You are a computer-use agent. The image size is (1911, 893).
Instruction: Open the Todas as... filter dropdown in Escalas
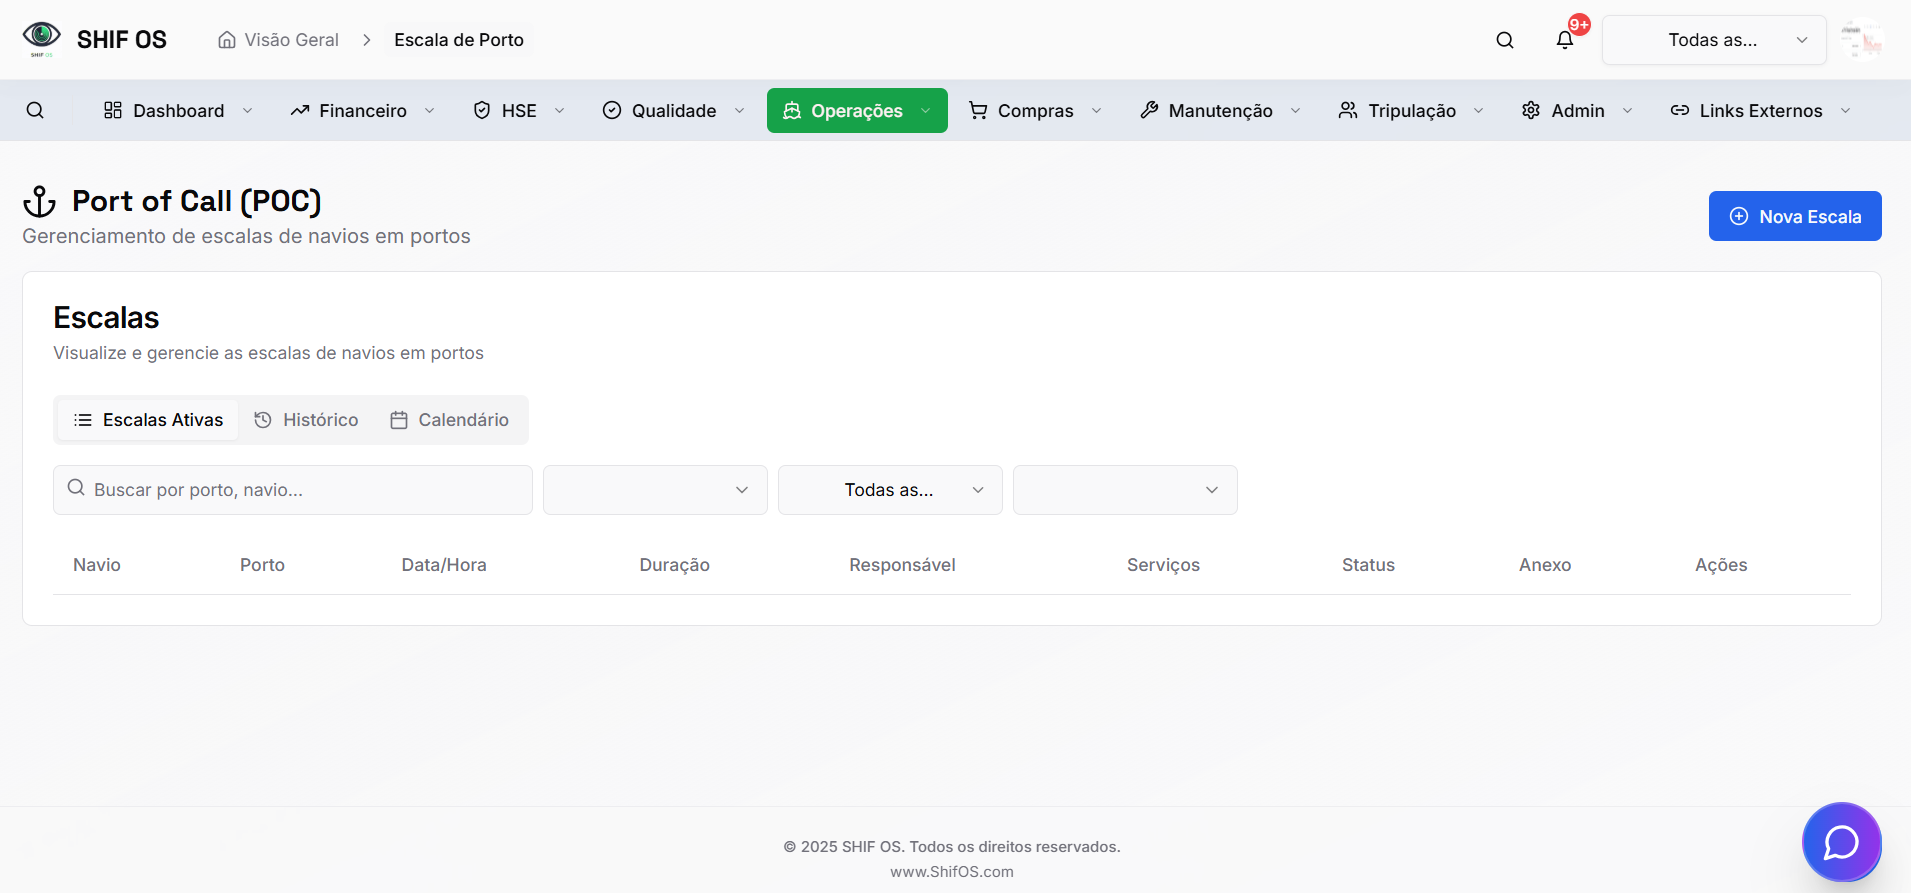pyautogui.click(x=890, y=490)
